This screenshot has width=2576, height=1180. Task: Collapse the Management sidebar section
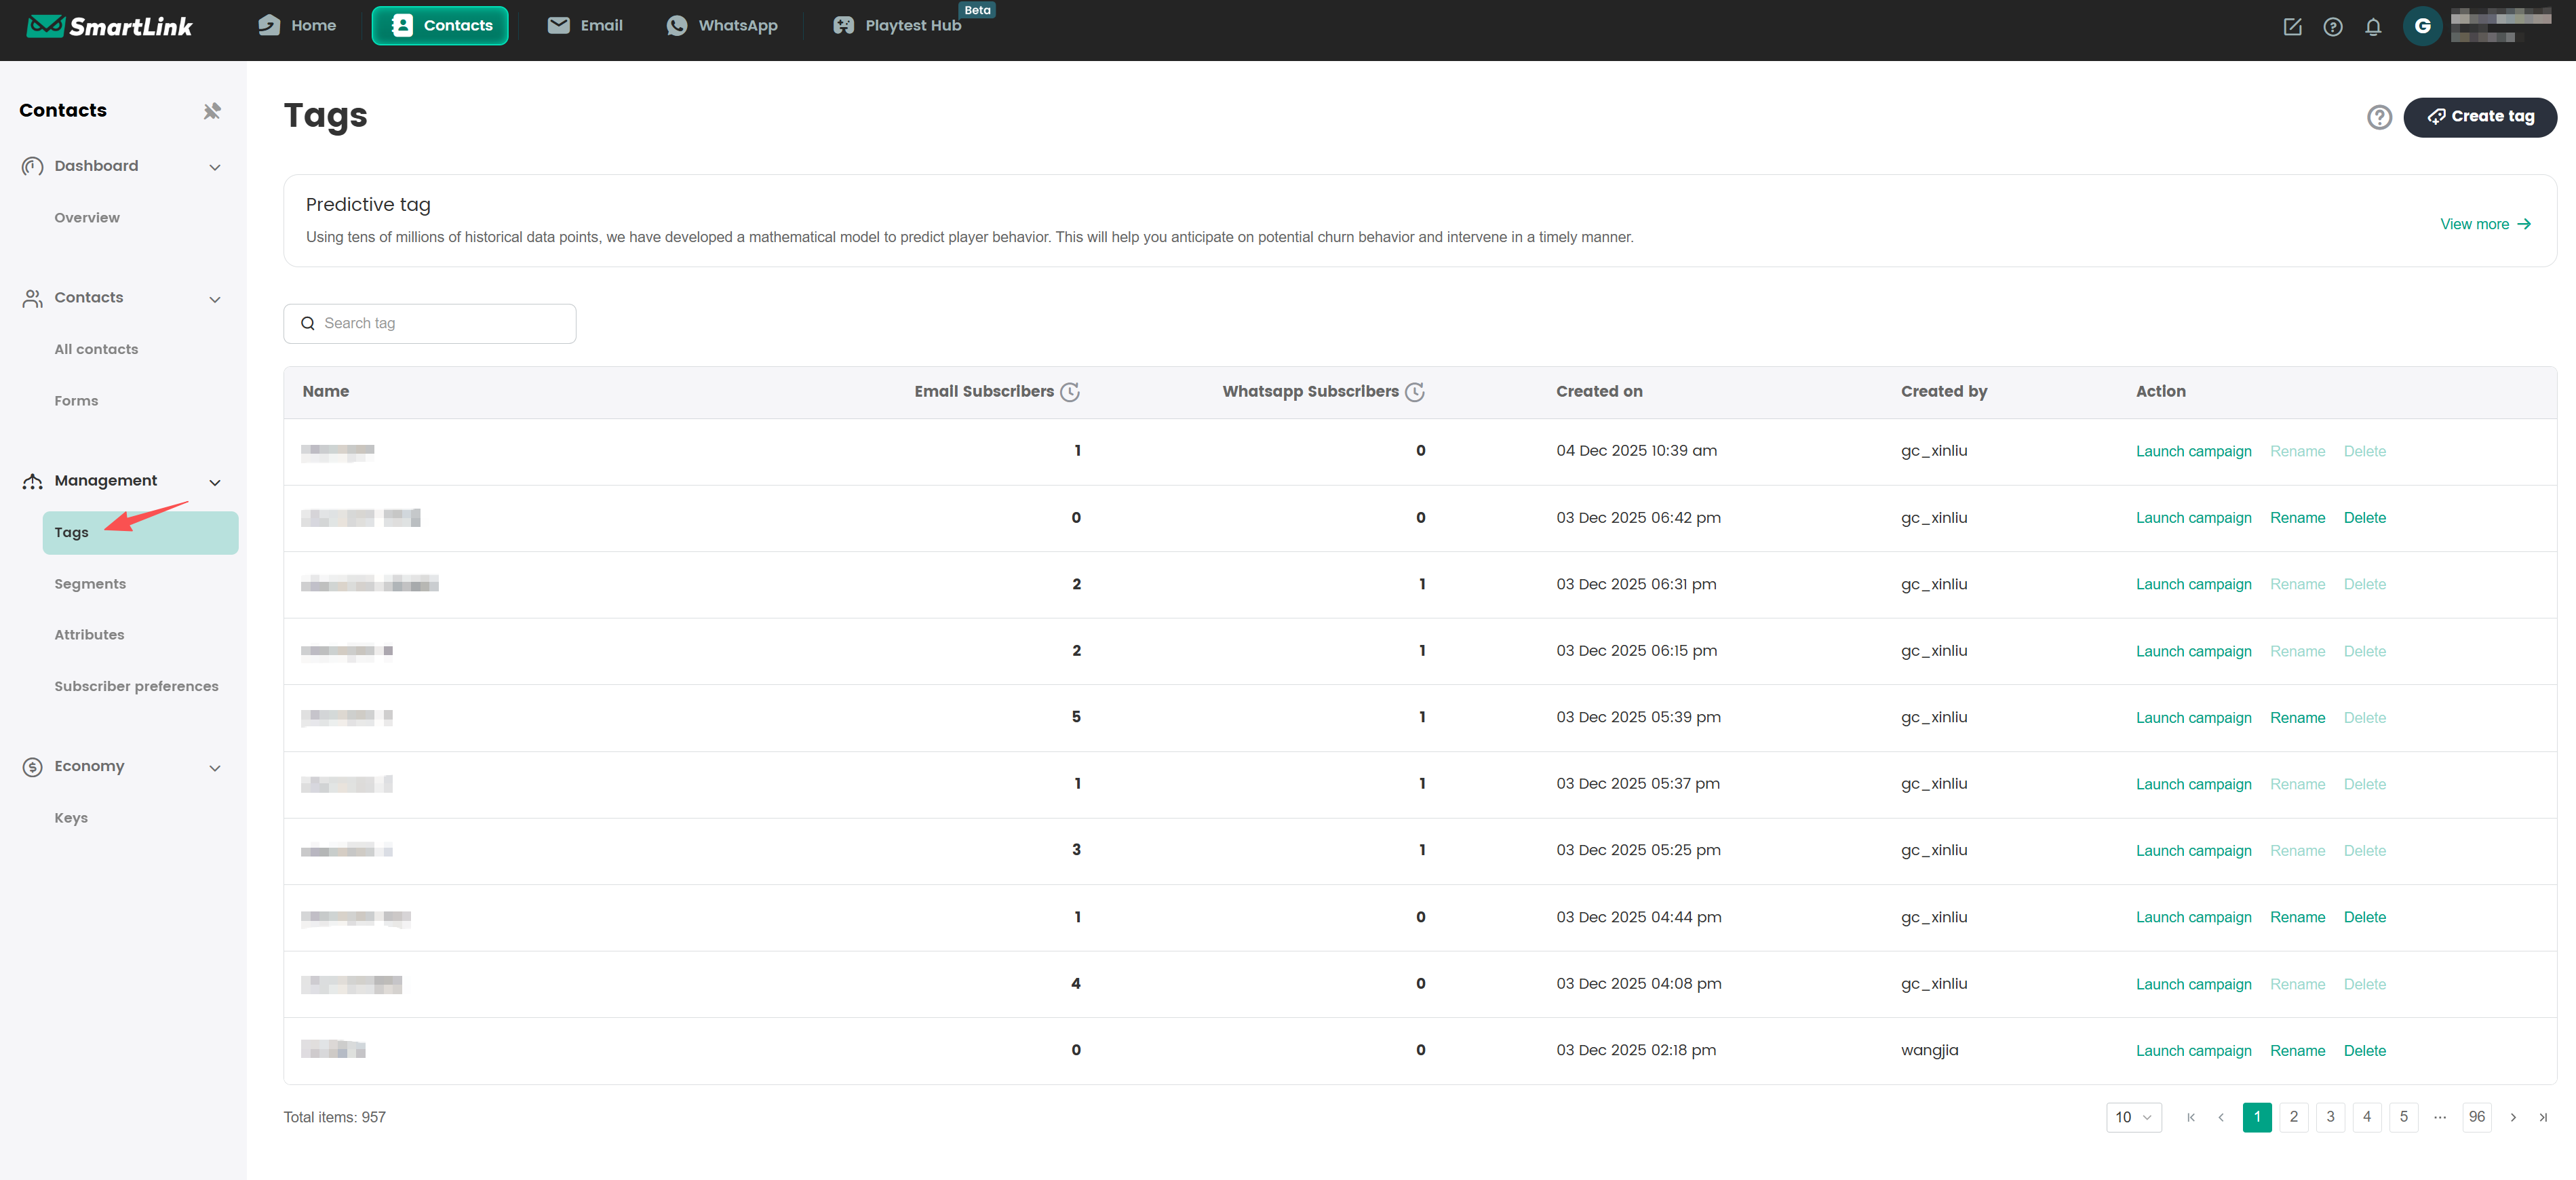(214, 482)
